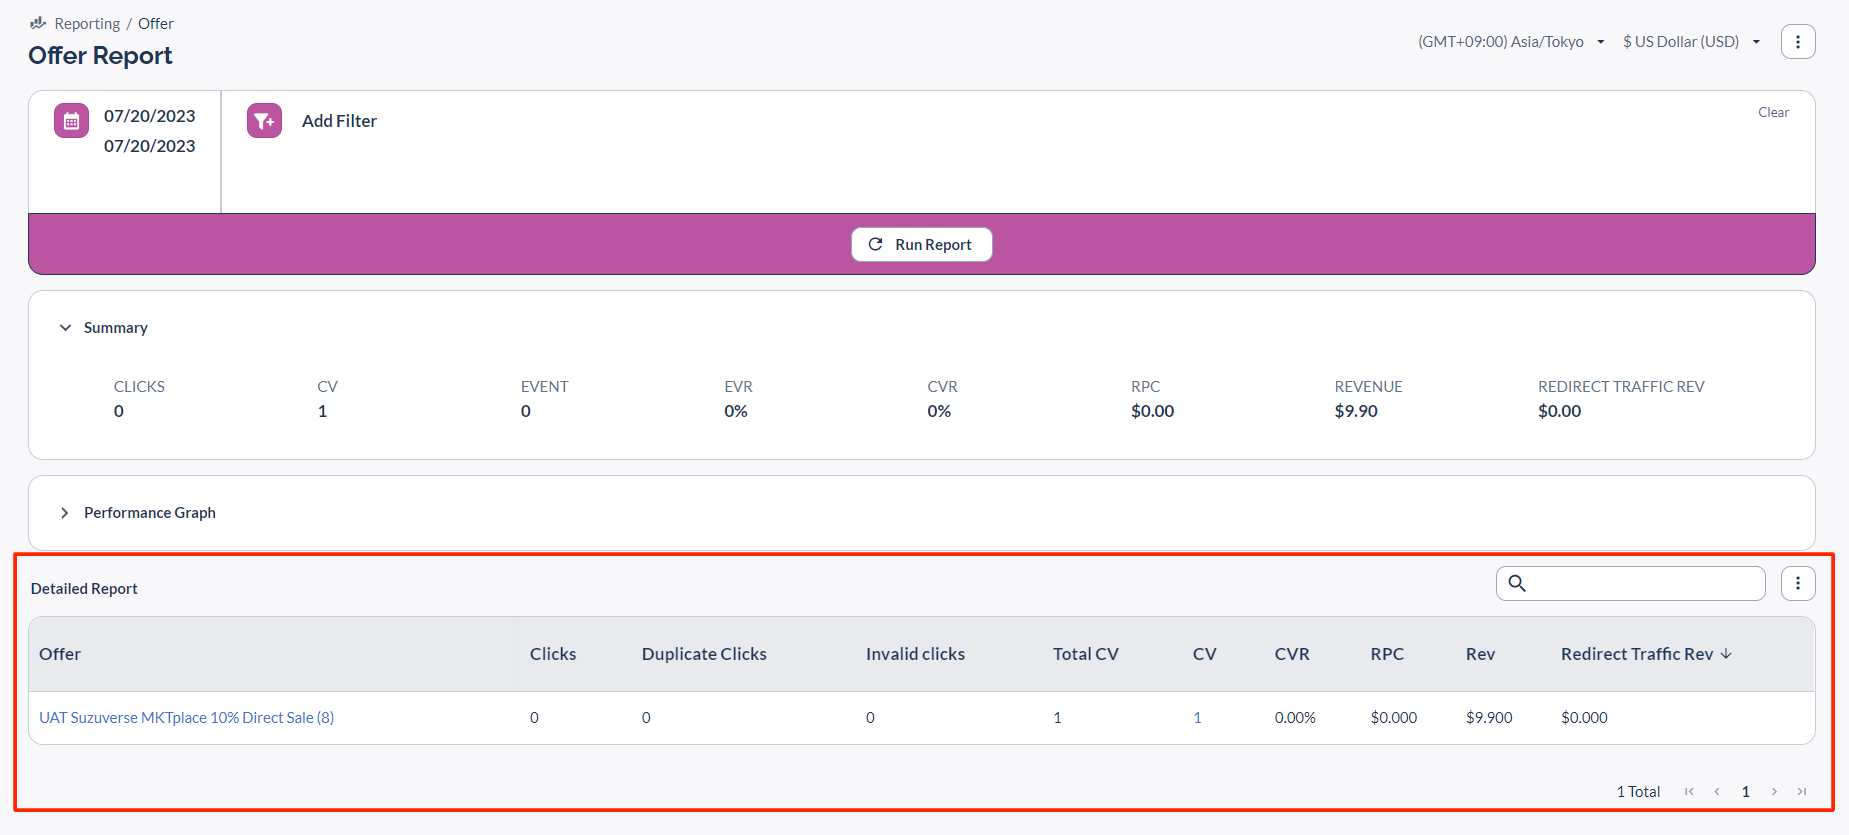1849x835 pixels.
Task: Open the Asia/Tokyo timezone dropdown
Action: coord(1510,42)
